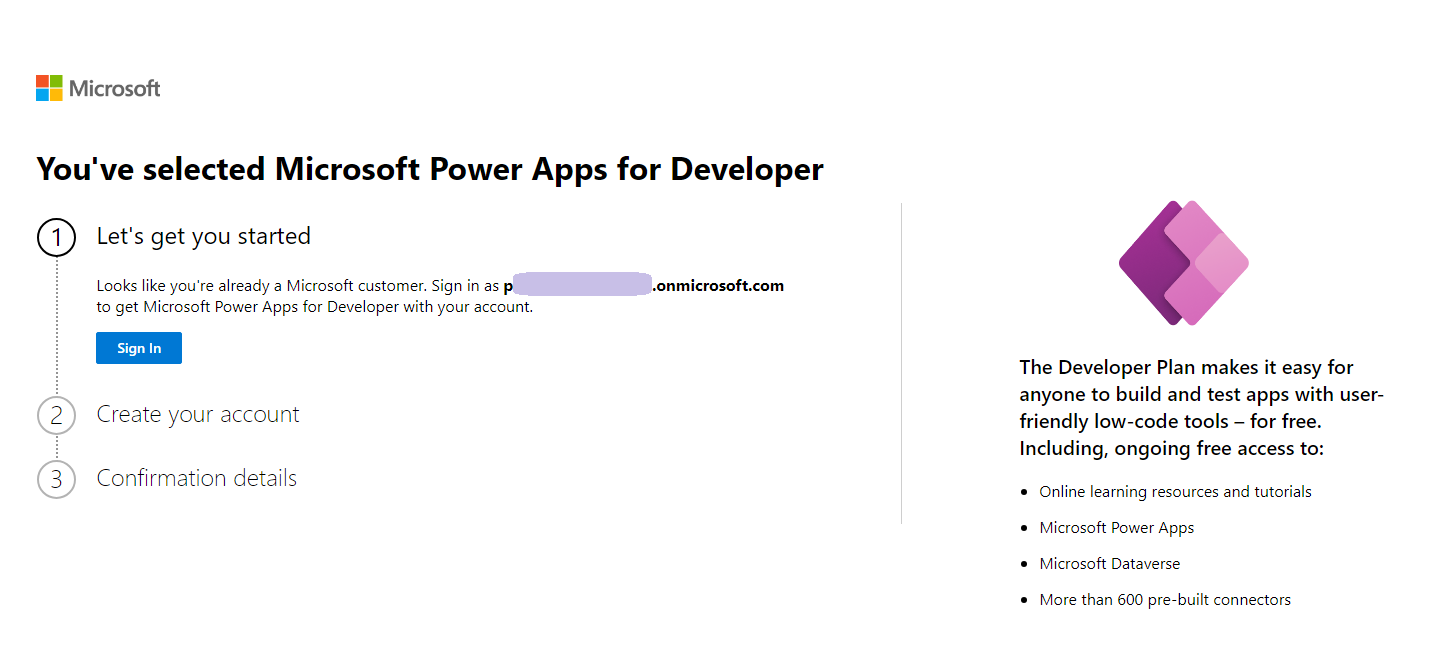This screenshot has width=1437, height=648.
Task: Click the "Create your account" step heading
Action: 198,414
